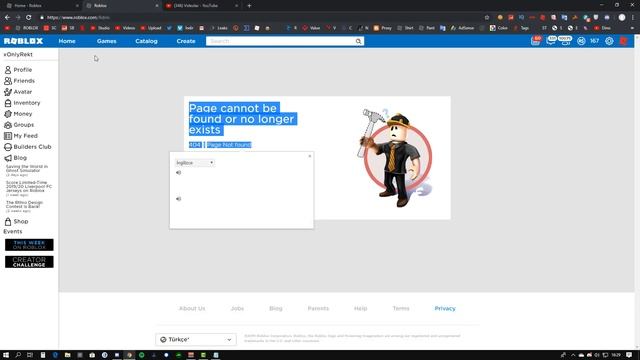The height and width of the screenshot is (360, 640).
Task: Click the Creator Challenge banner
Action: [x=29, y=262]
